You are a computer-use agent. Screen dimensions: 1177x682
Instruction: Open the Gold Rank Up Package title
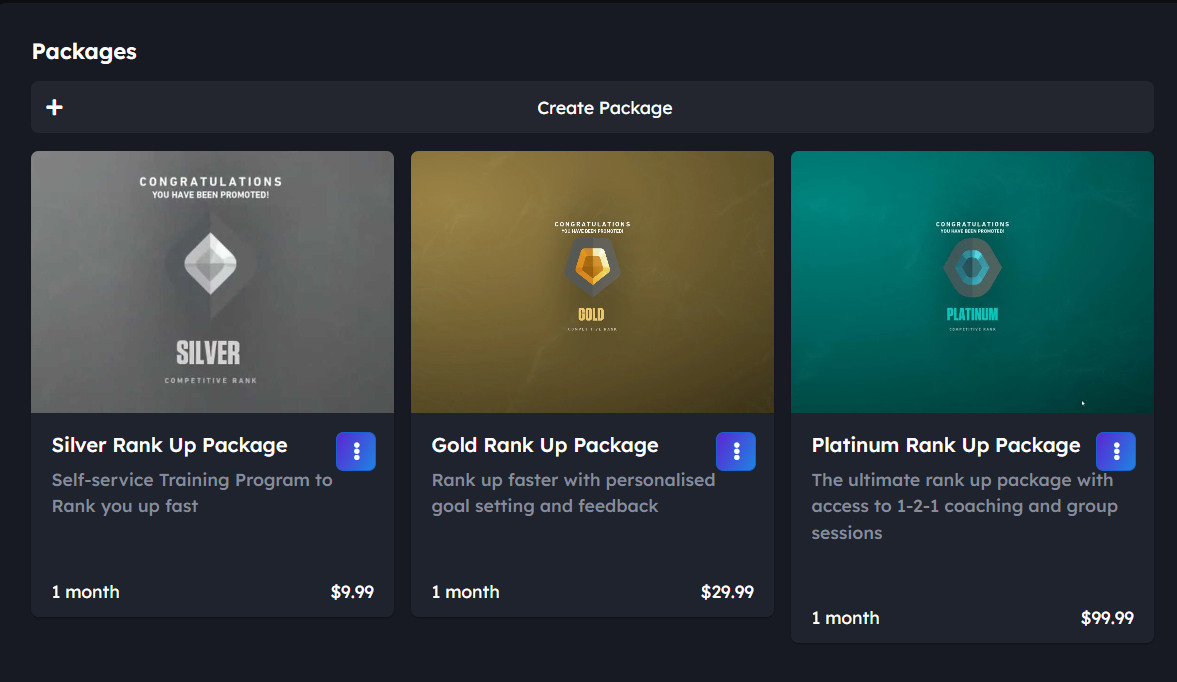(x=545, y=445)
